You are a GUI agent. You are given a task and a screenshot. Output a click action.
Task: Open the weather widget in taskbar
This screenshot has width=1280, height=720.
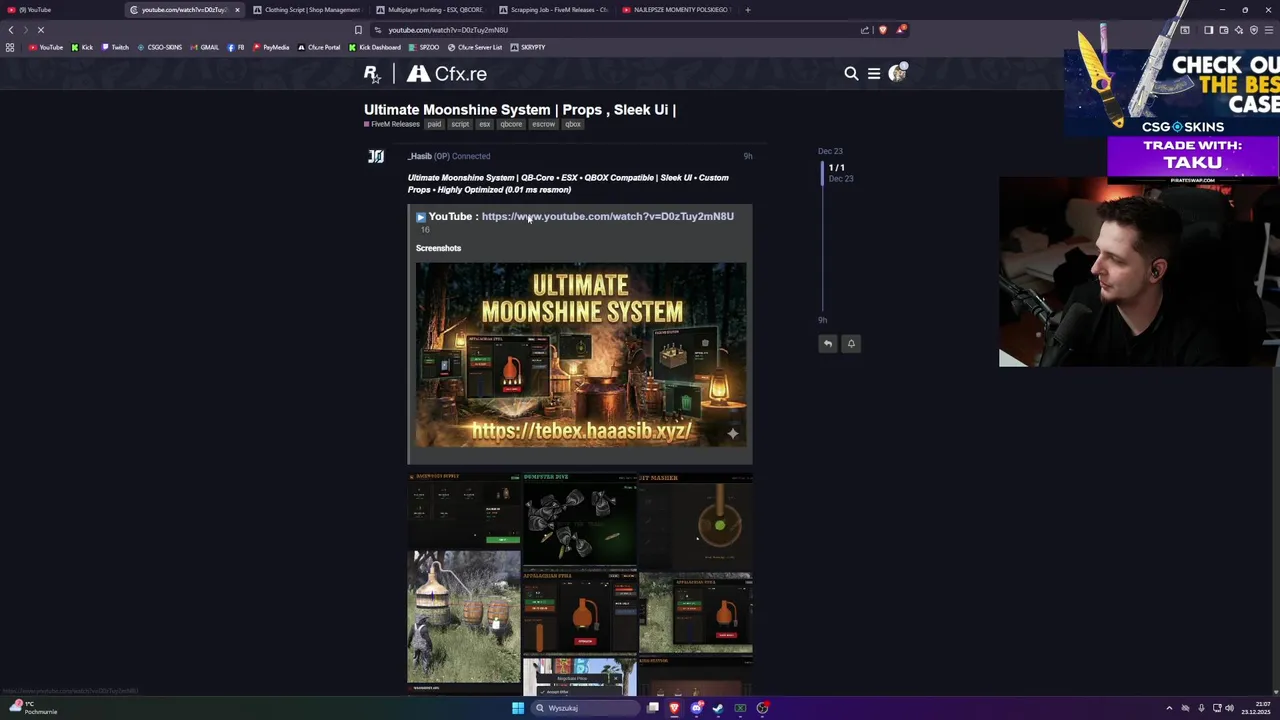pos(32,707)
